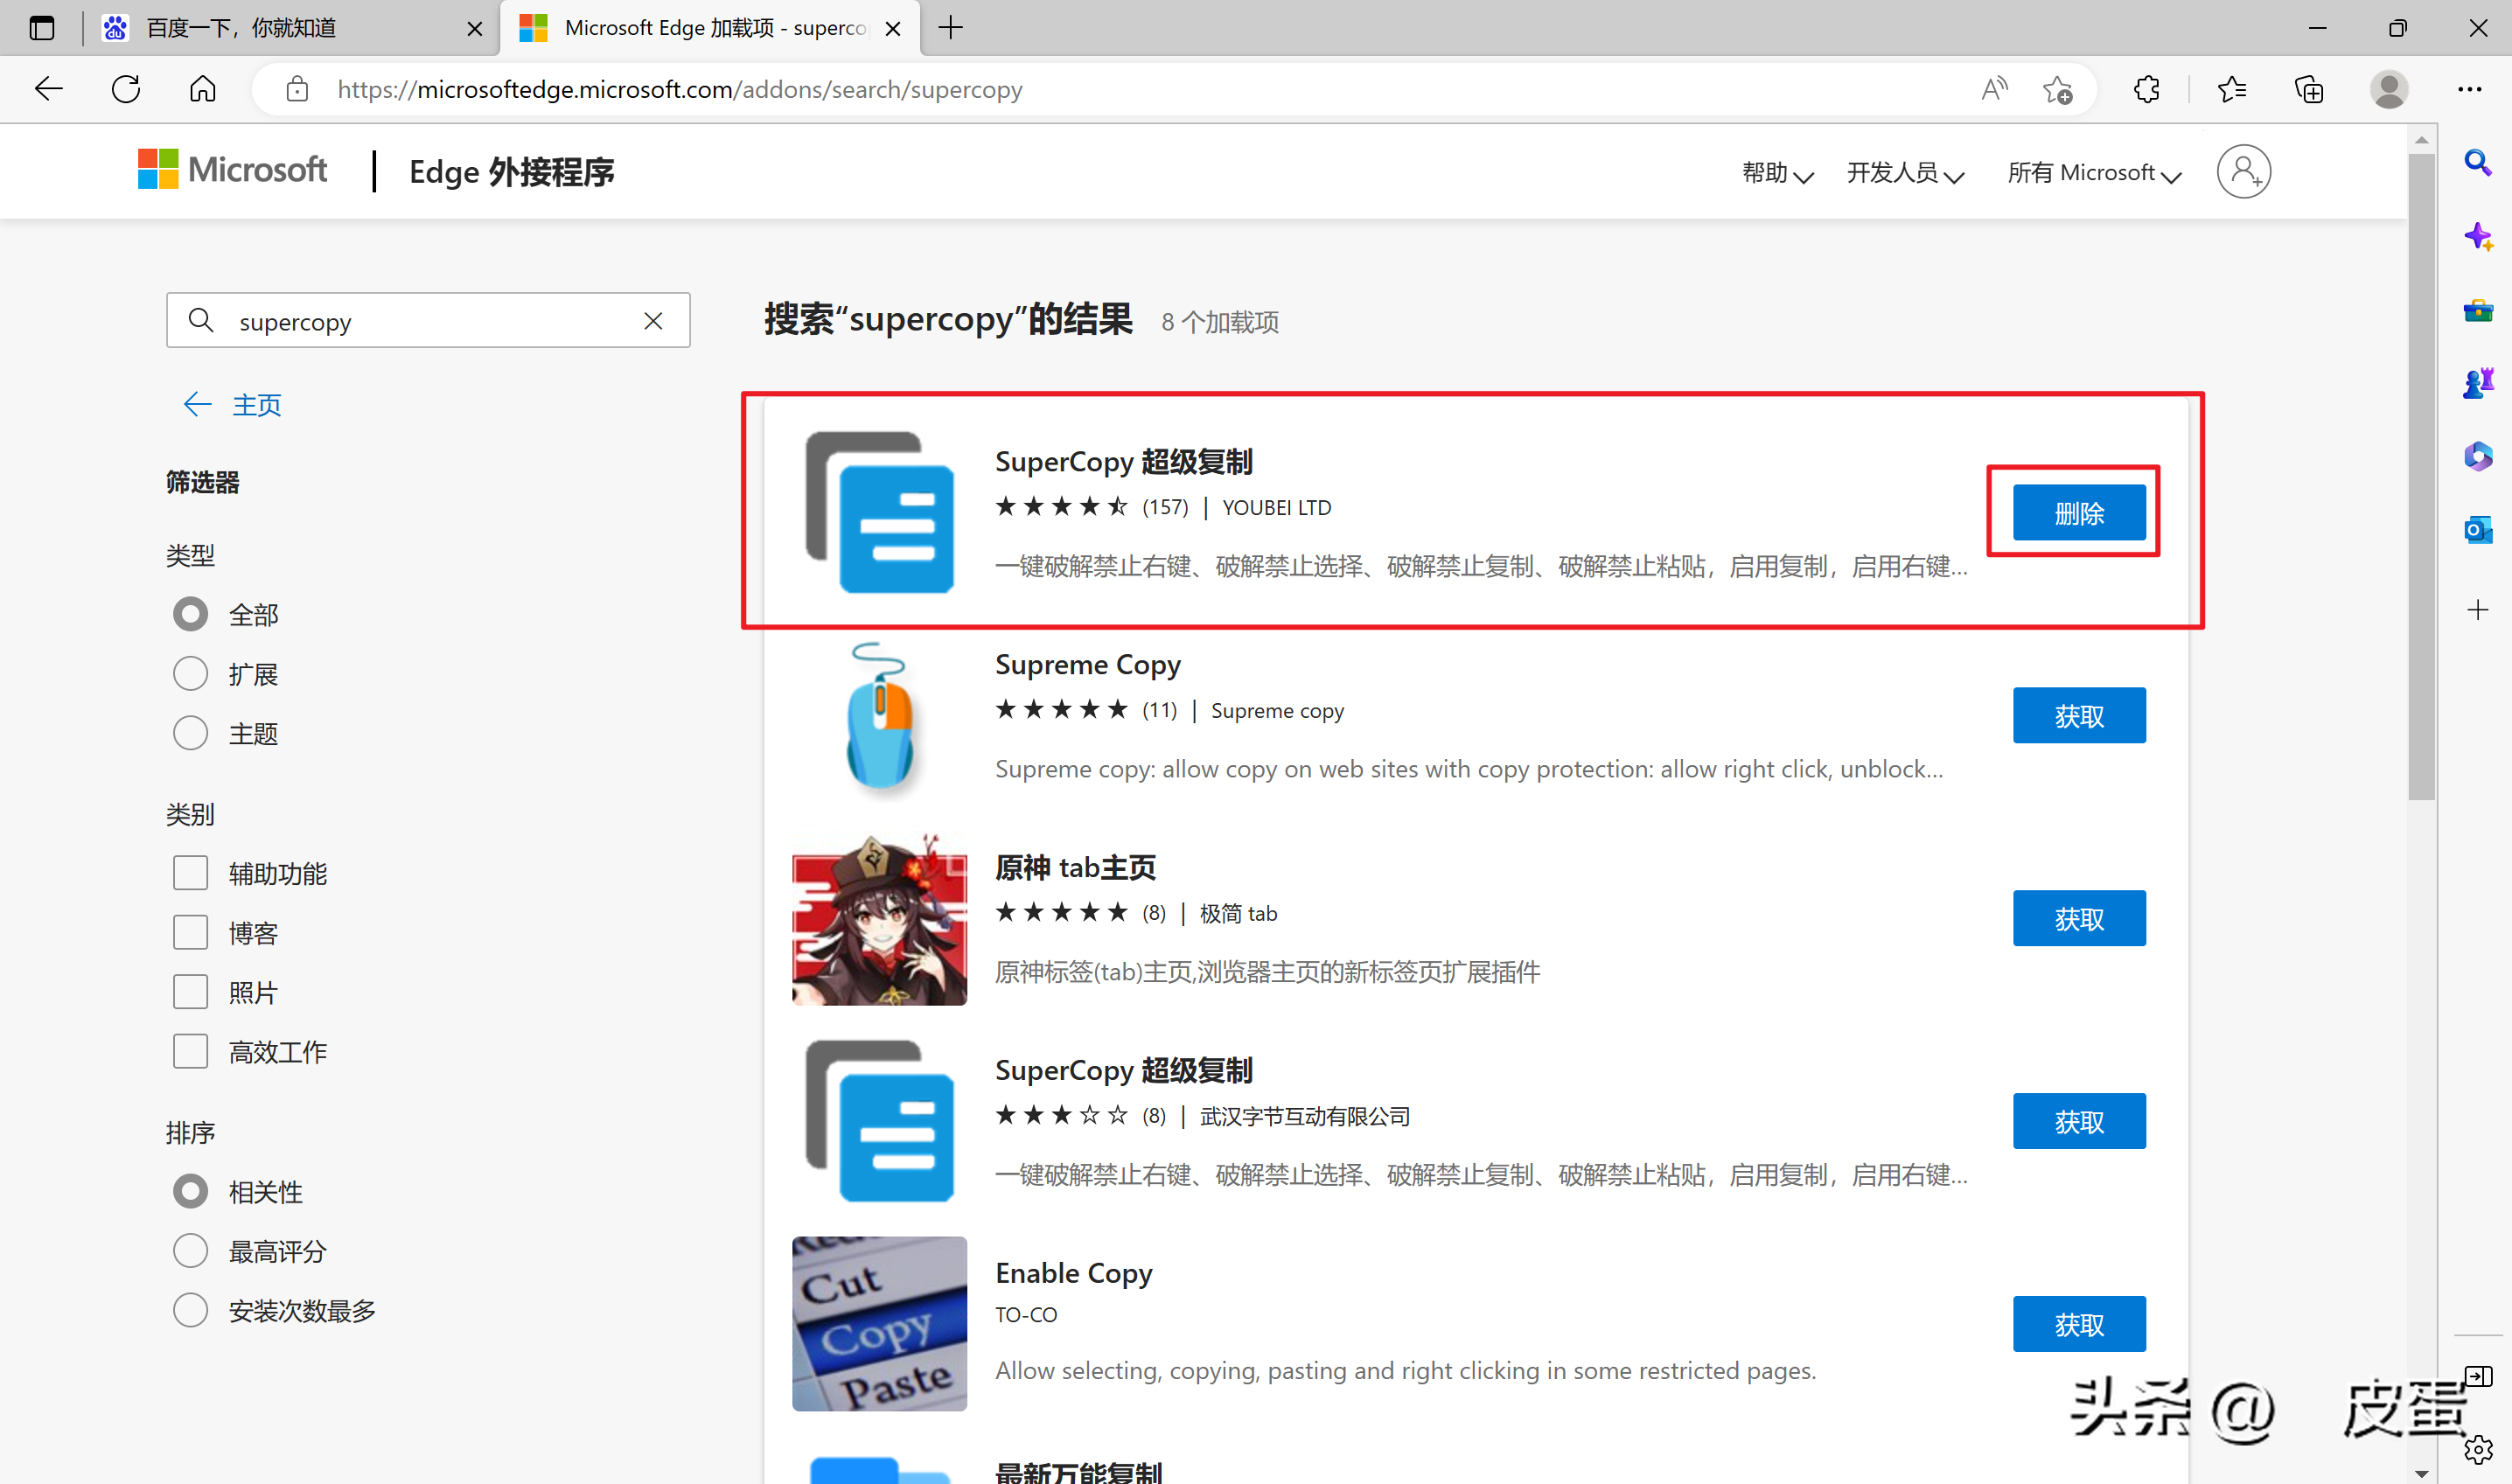Check the 辅助功能 category box
The width and height of the screenshot is (2512, 1484).
pyautogui.click(x=190, y=873)
